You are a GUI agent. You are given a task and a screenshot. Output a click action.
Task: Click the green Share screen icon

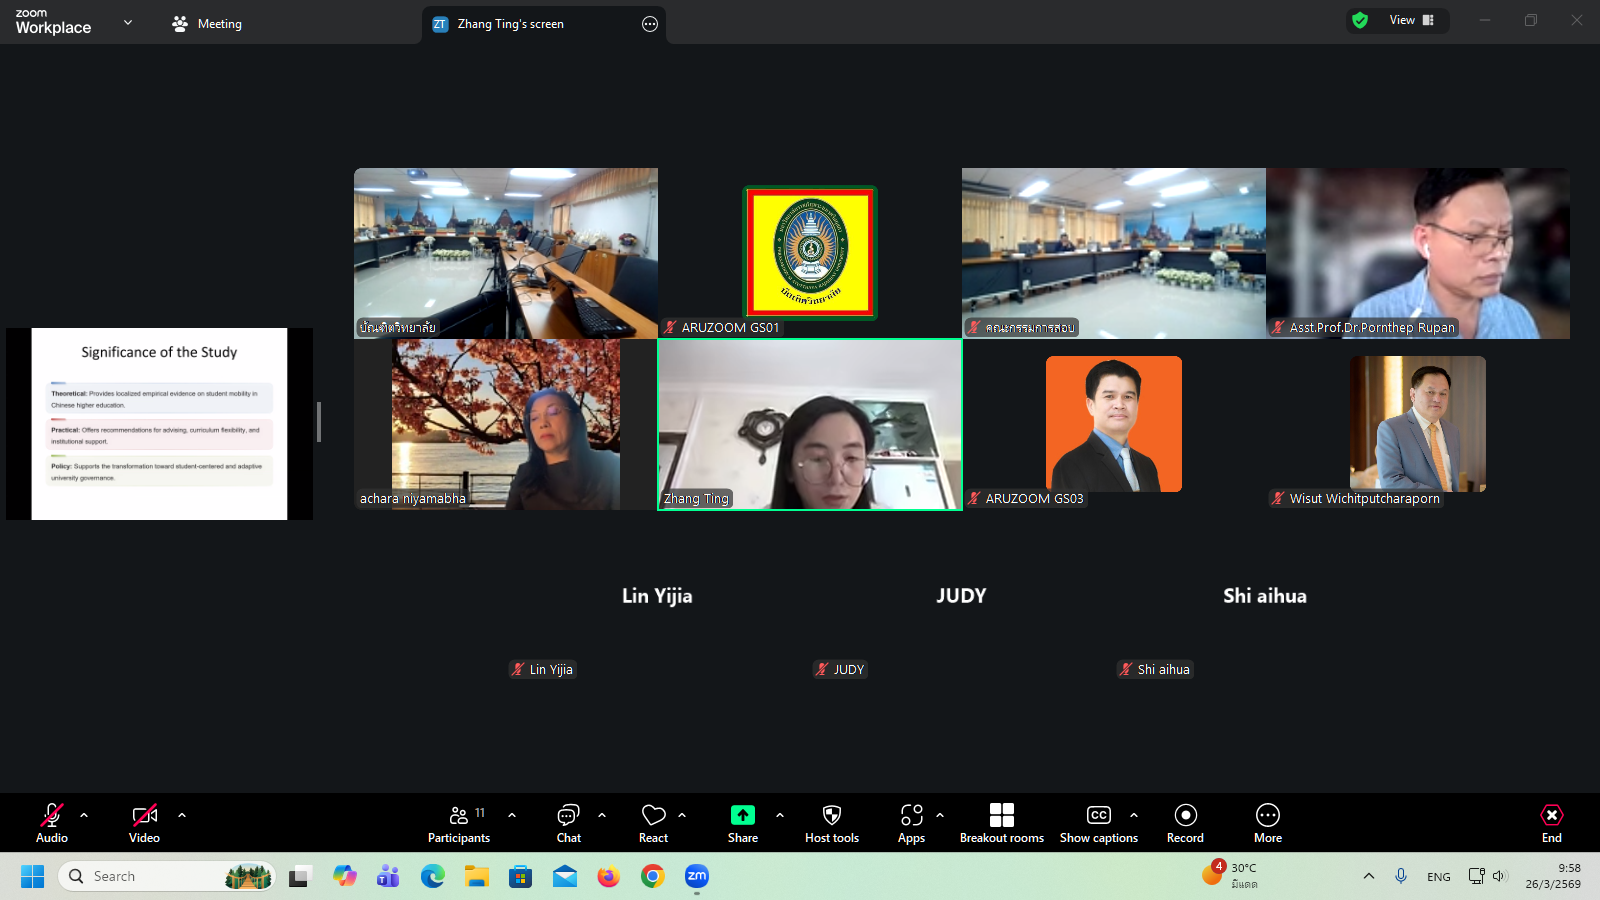742,816
